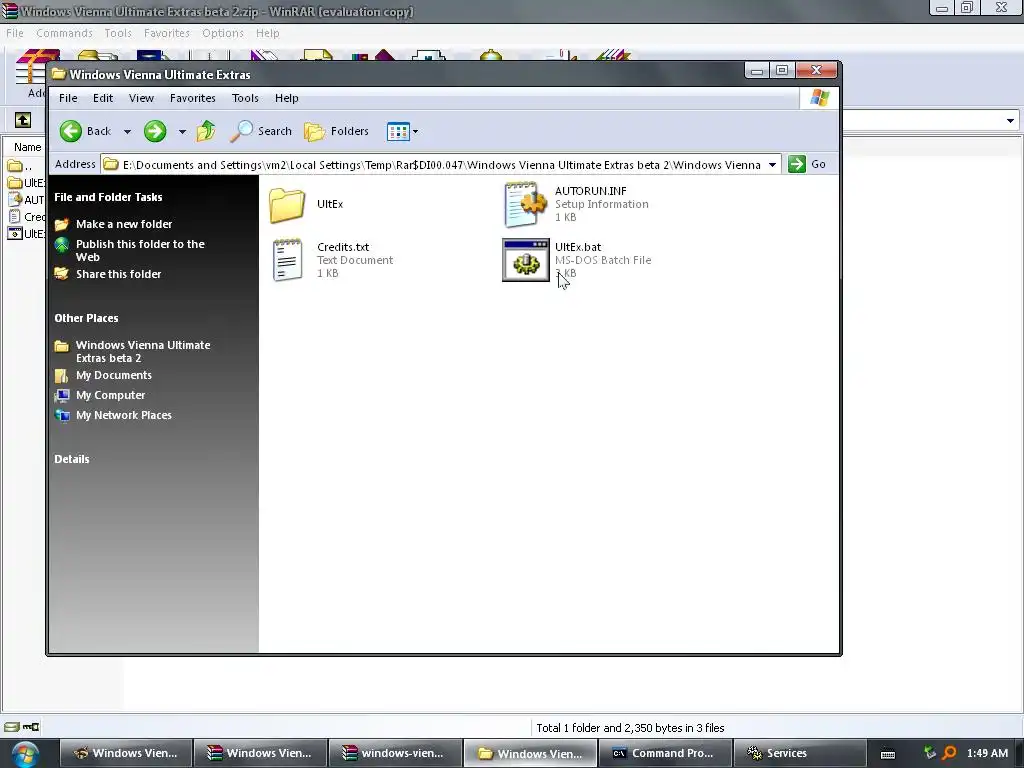This screenshot has width=1024, height=768.
Task: Click WinRAR's up-one-level arrow icon
Action: 23,120
